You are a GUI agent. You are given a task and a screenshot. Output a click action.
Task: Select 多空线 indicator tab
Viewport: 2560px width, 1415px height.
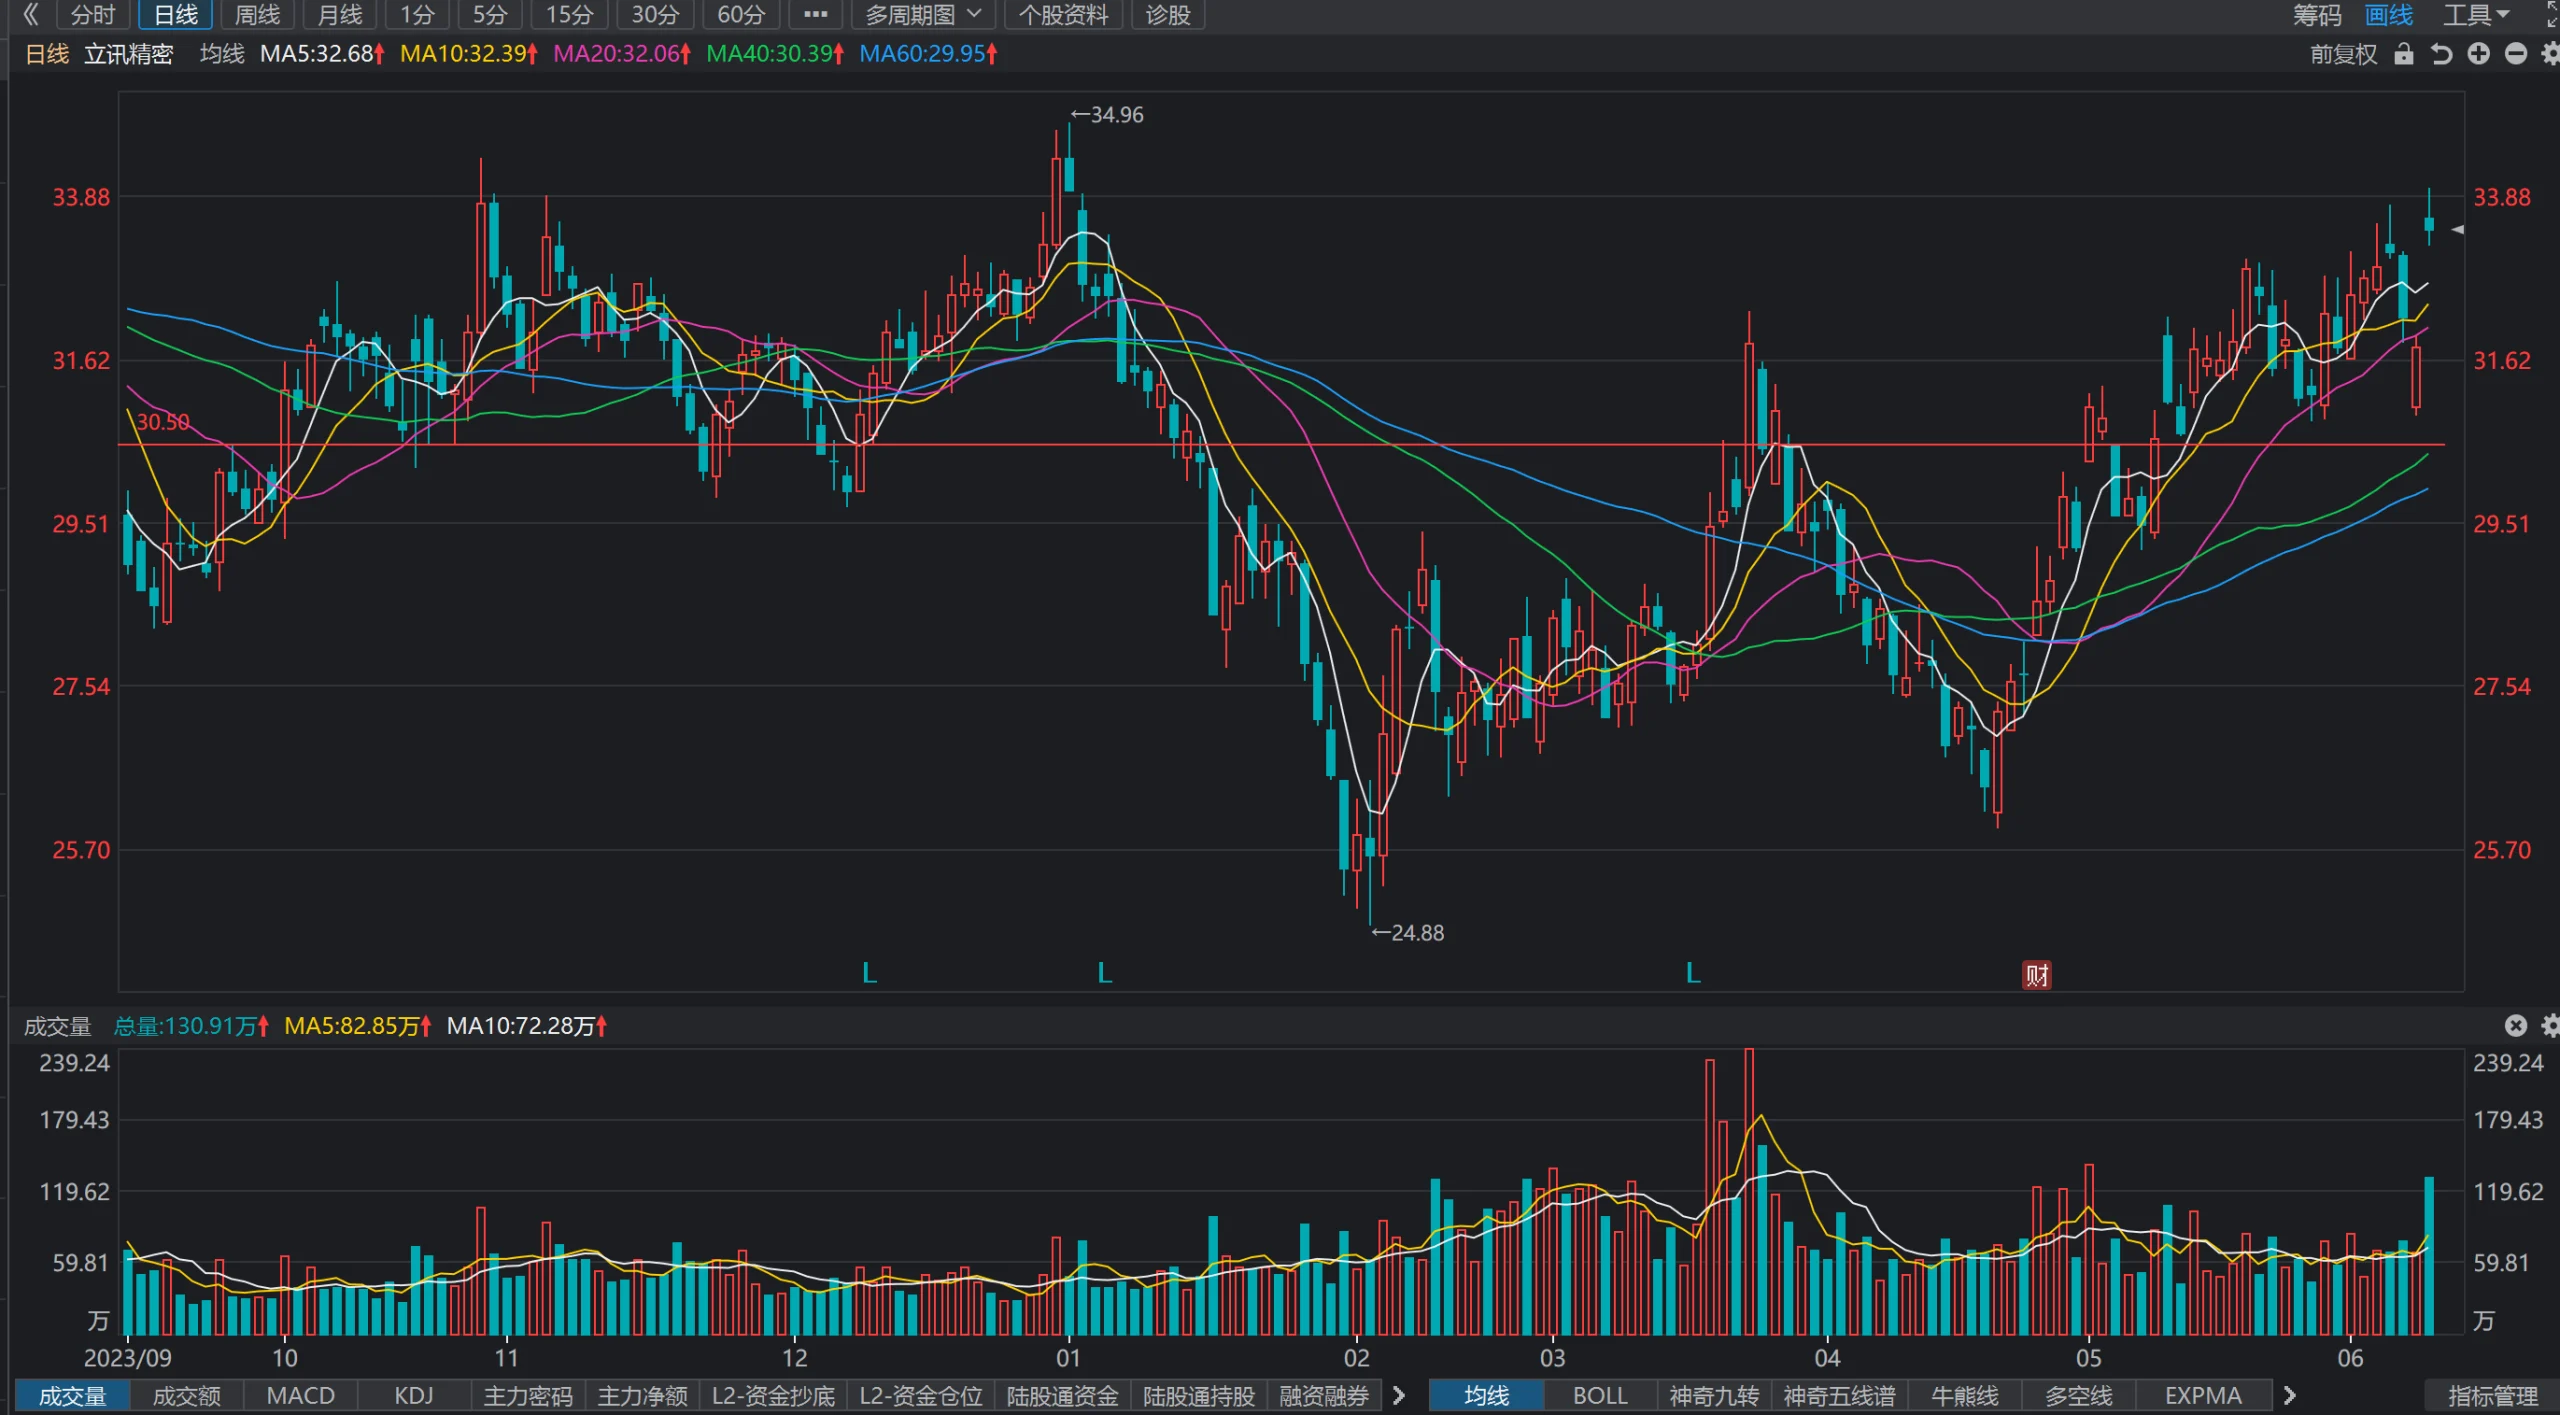tap(2078, 1395)
